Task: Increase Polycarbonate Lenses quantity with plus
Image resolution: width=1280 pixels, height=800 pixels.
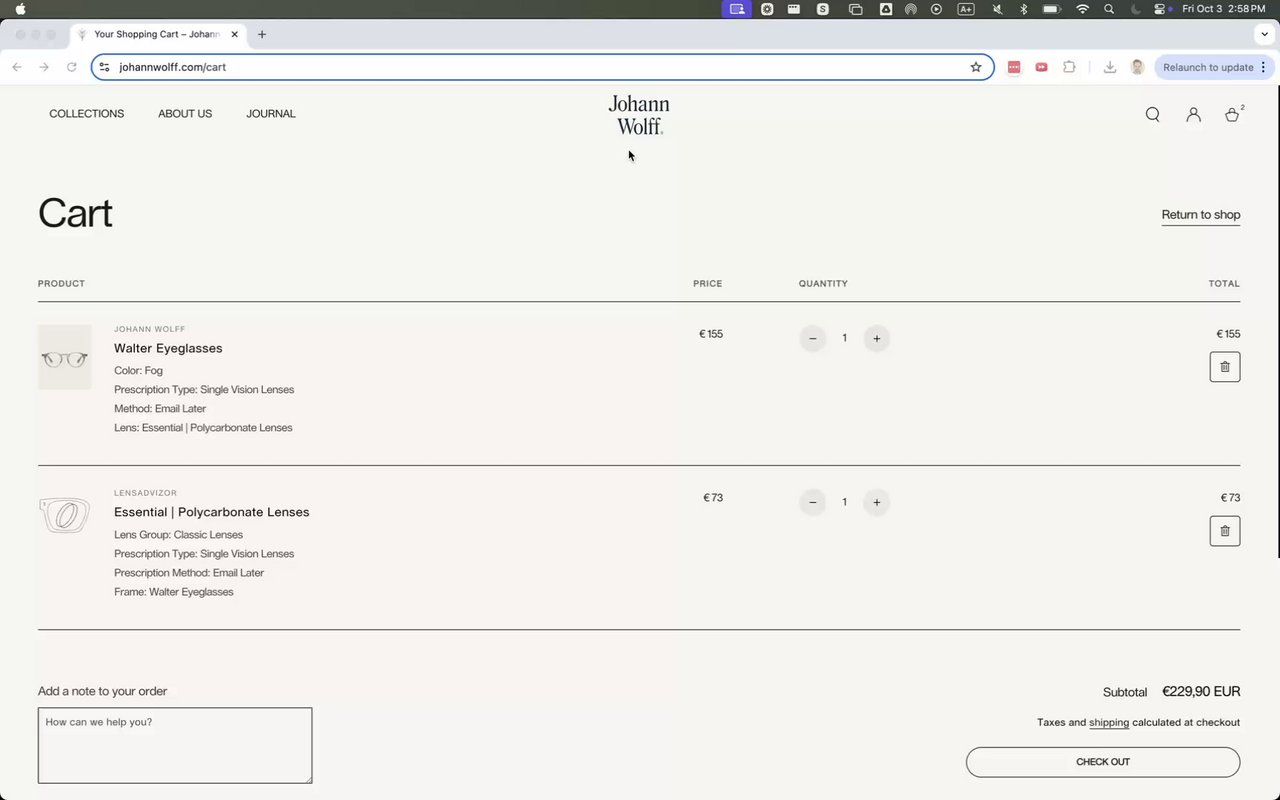Action: pyautogui.click(x=876, y=502)
